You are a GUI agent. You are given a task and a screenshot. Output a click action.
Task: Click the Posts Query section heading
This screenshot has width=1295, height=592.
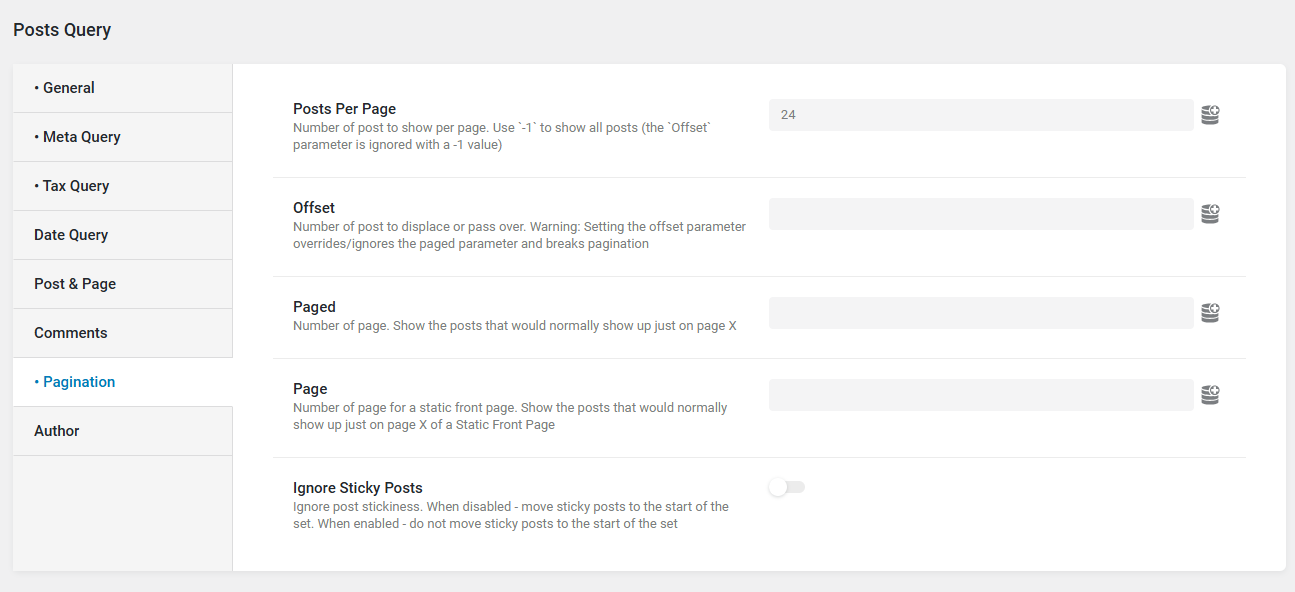62,30
